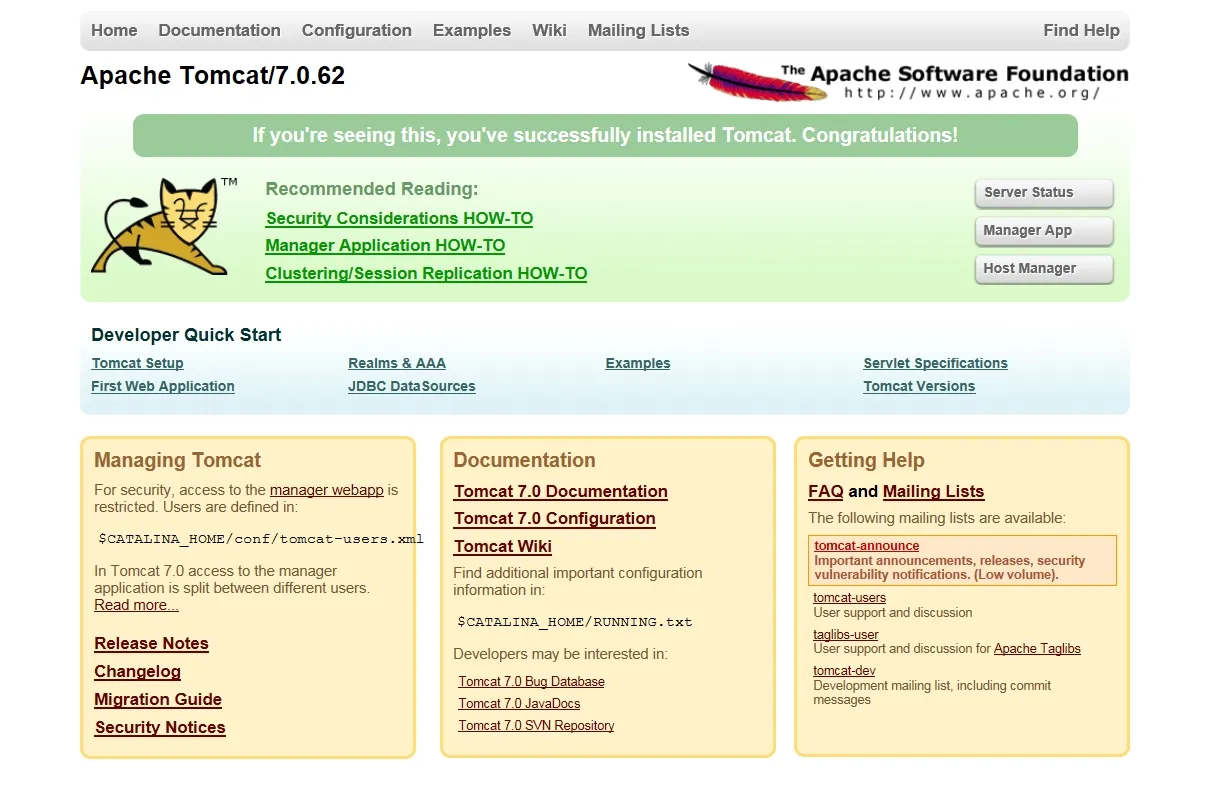The width and height of the screenshot is (1208, 788).
Task: Click the Developer Quick Start heading
Action: (186, 335)
